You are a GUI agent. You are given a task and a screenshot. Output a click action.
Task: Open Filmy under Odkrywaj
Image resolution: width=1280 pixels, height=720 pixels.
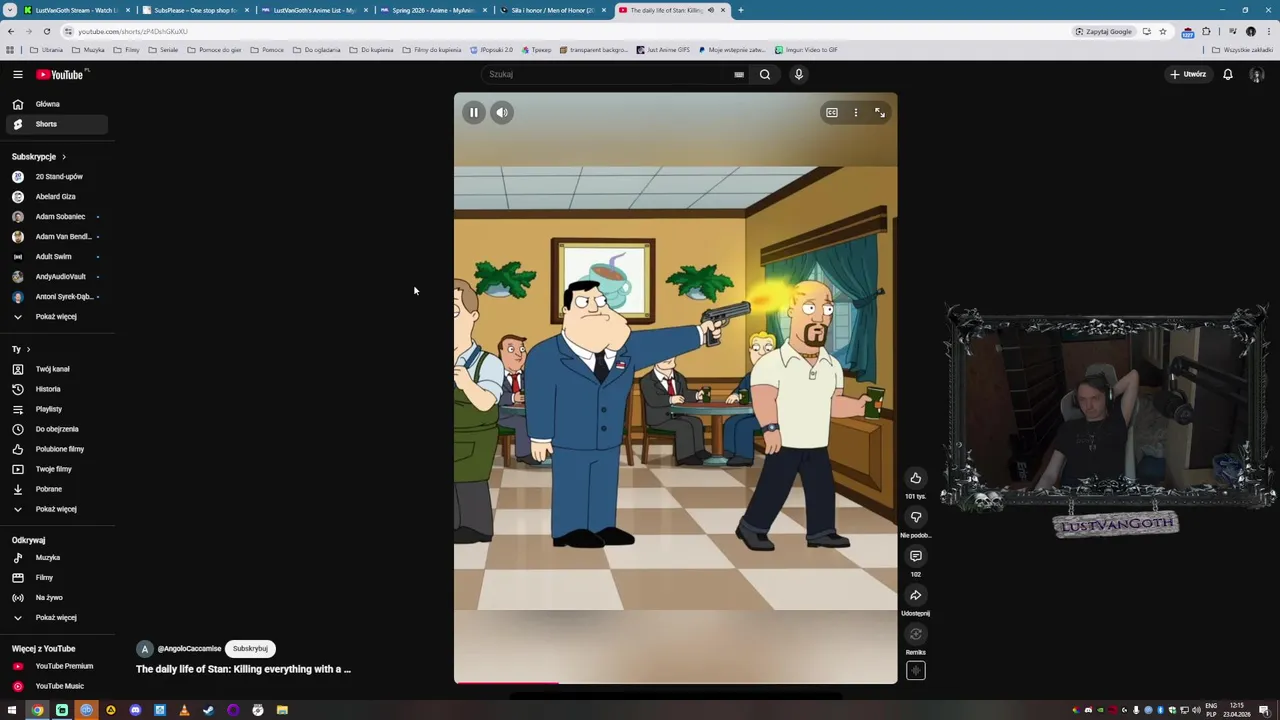click(x=55, y=578)
